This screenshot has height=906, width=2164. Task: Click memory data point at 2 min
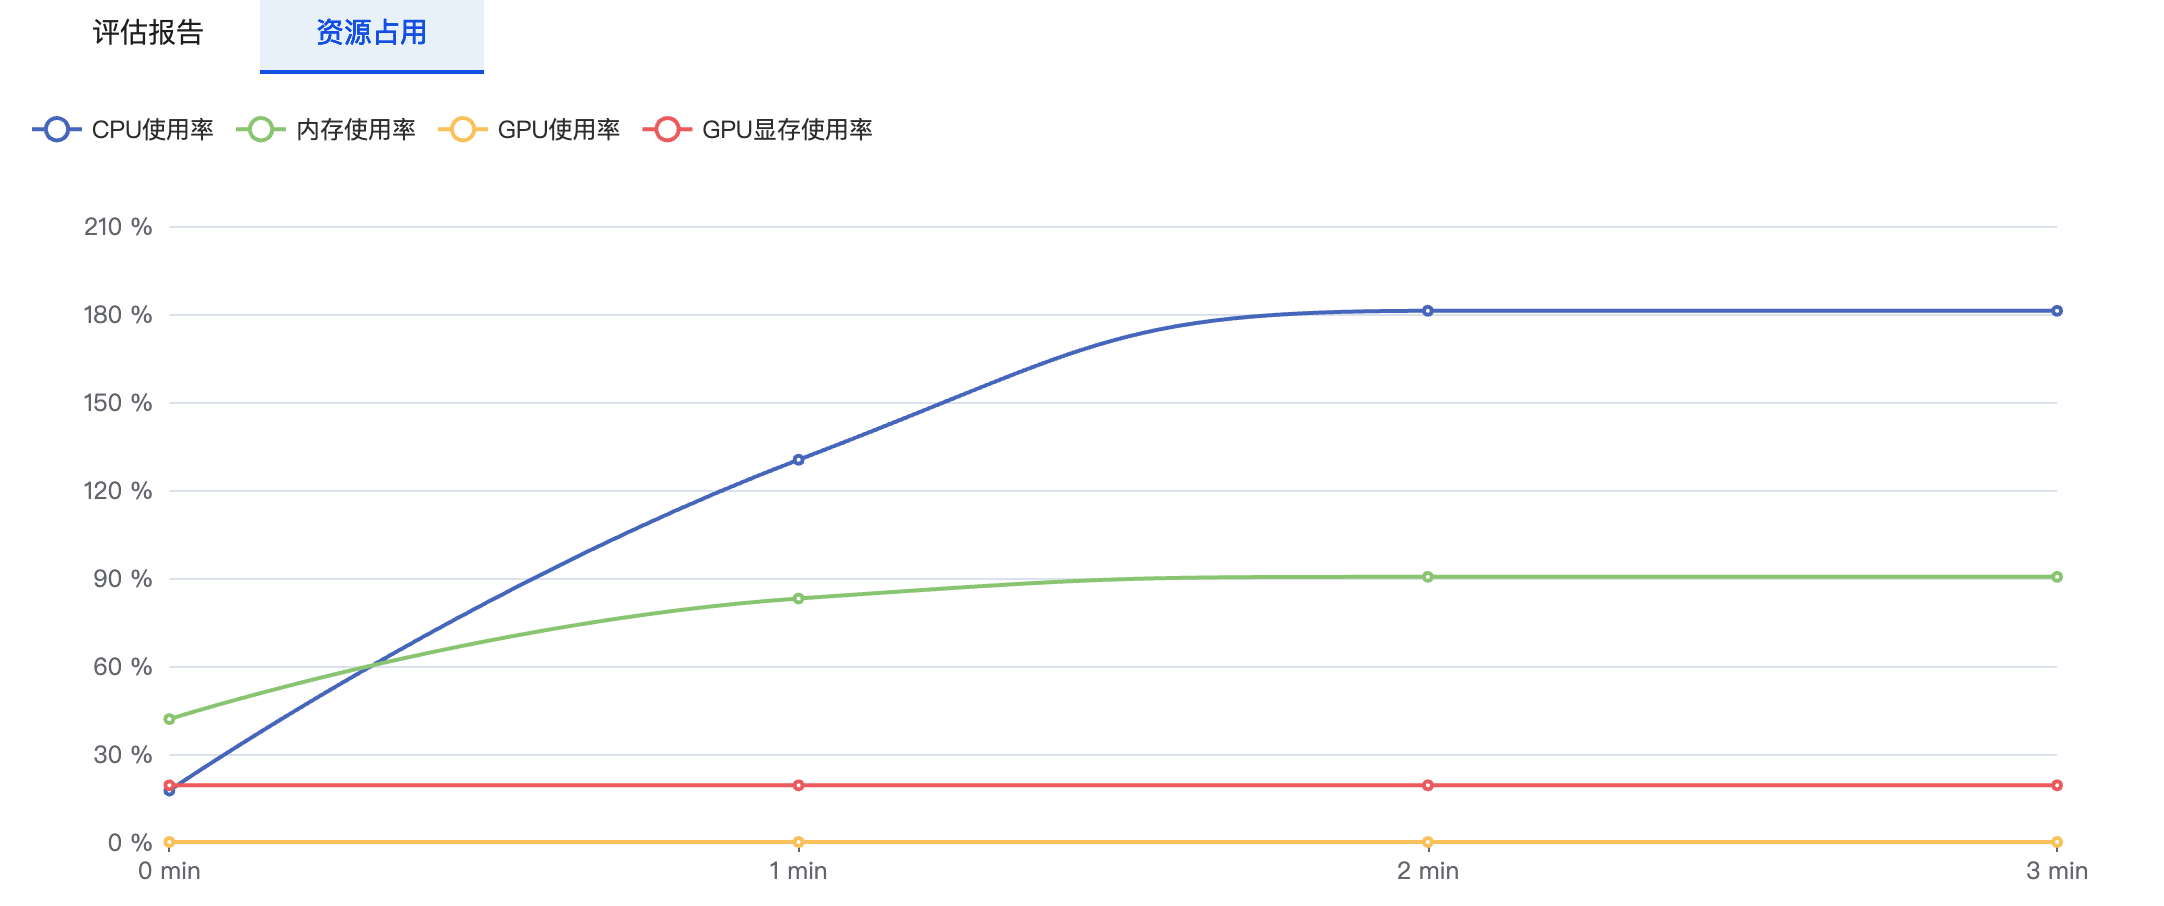(x=1427, y=577)
